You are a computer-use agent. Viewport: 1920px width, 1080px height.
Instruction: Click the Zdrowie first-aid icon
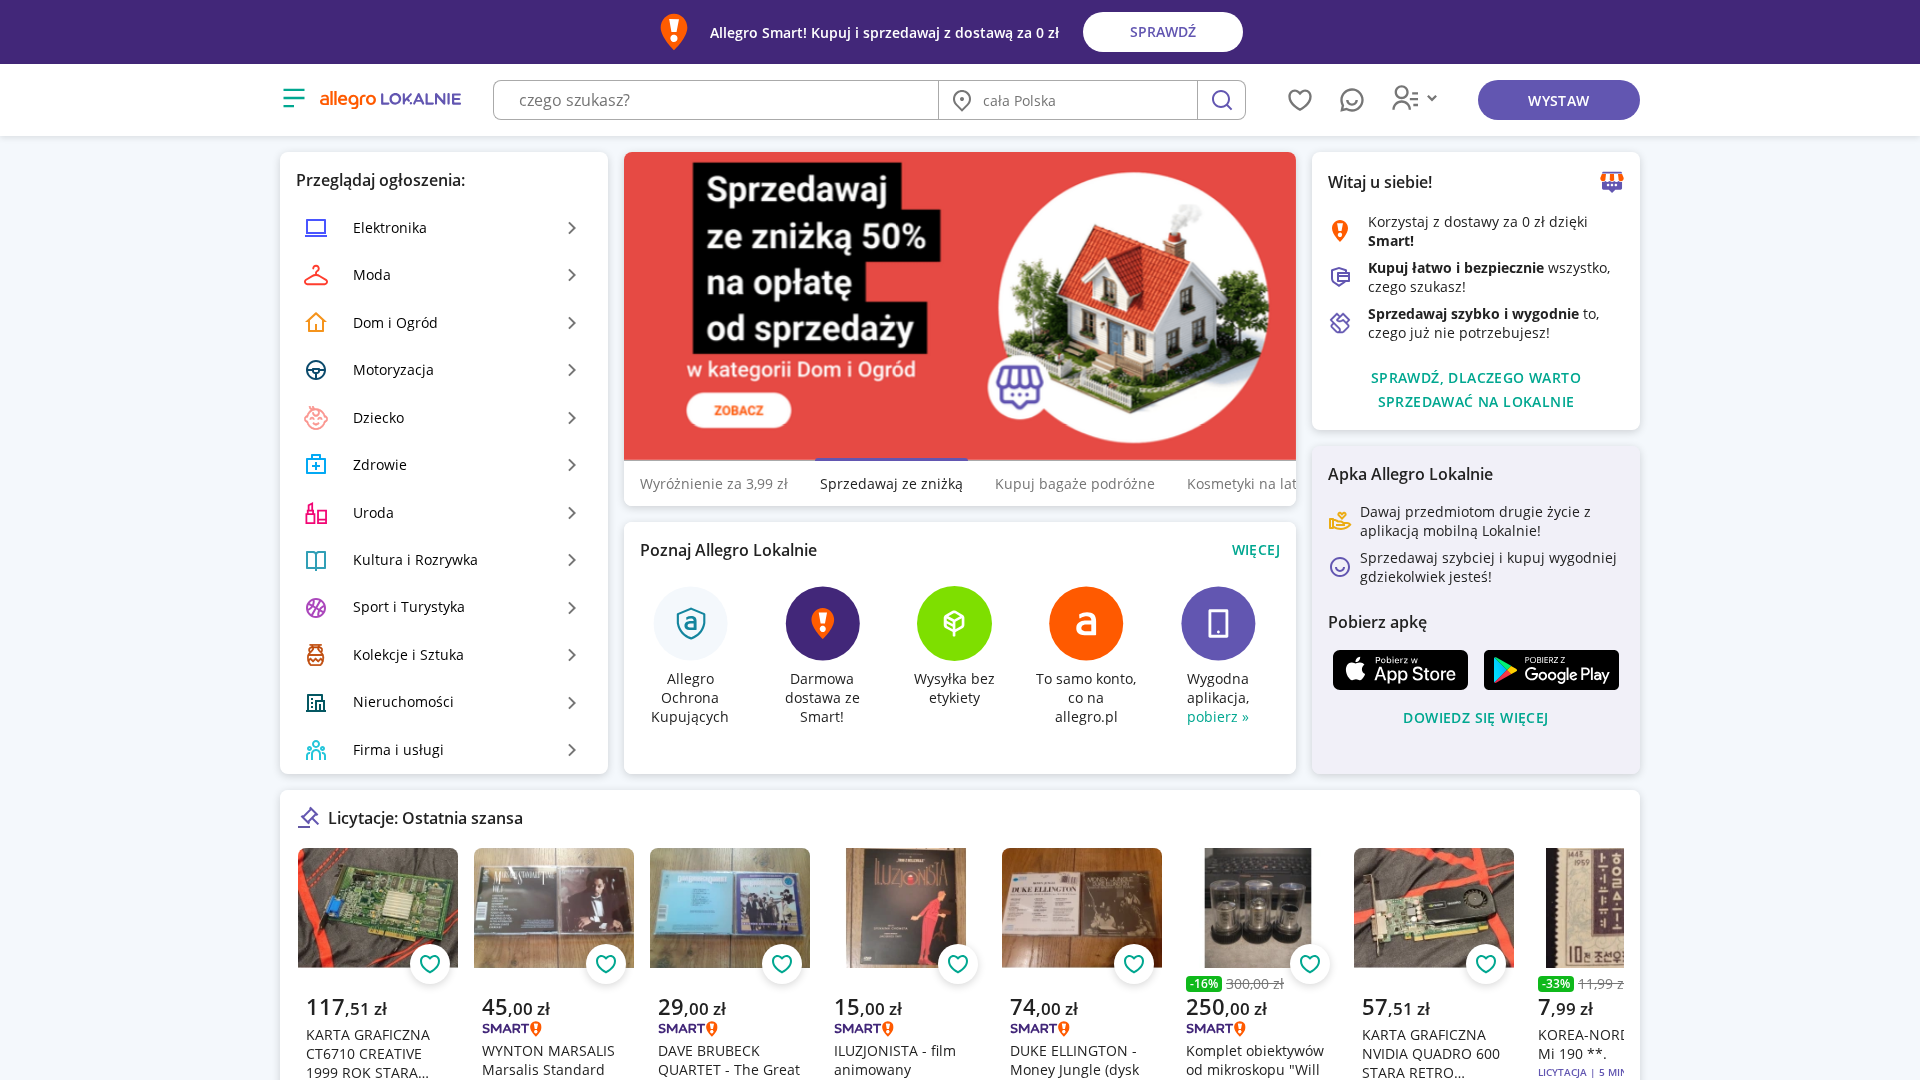(316, 465)
